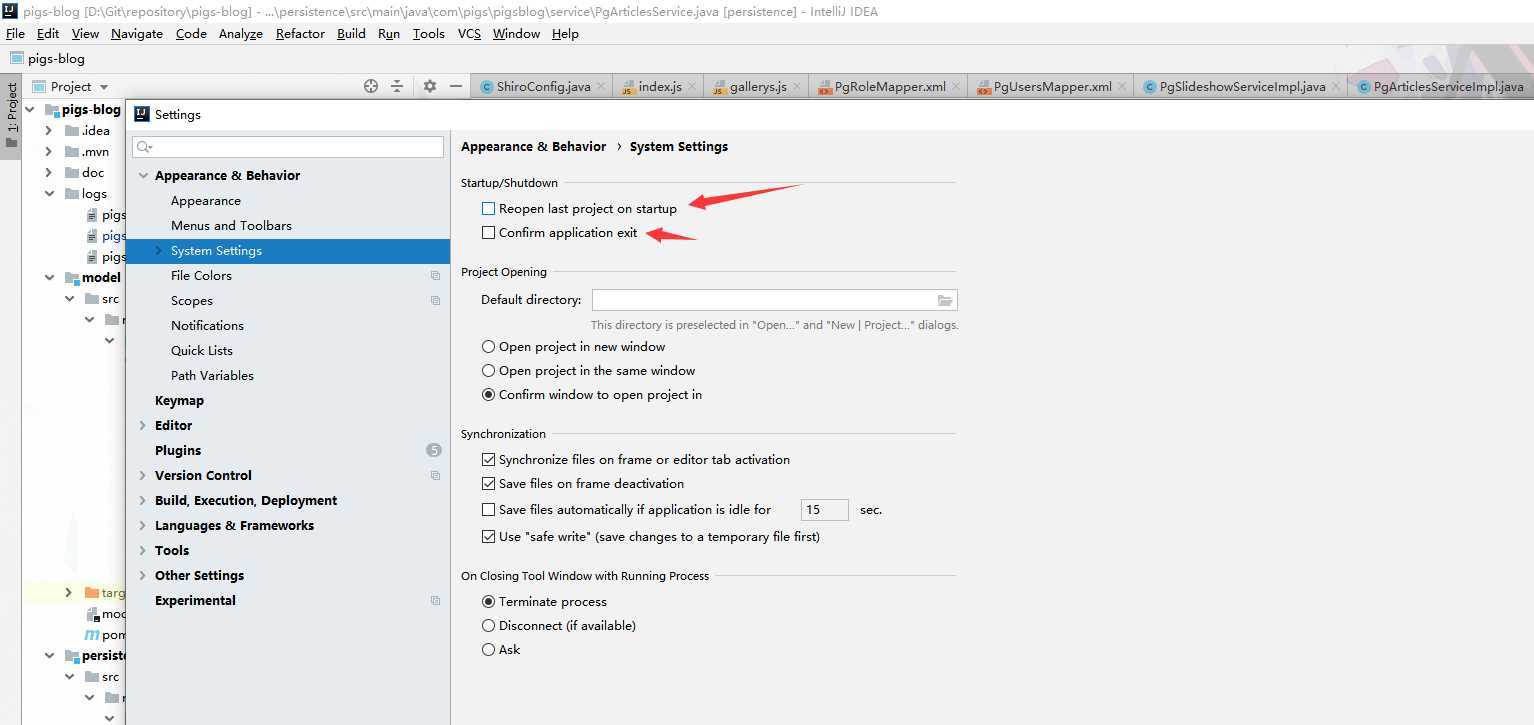This screenshot has height=725, width=1534.
Task: Close the gallerys.js editor tab
Action: click(797, 87)
